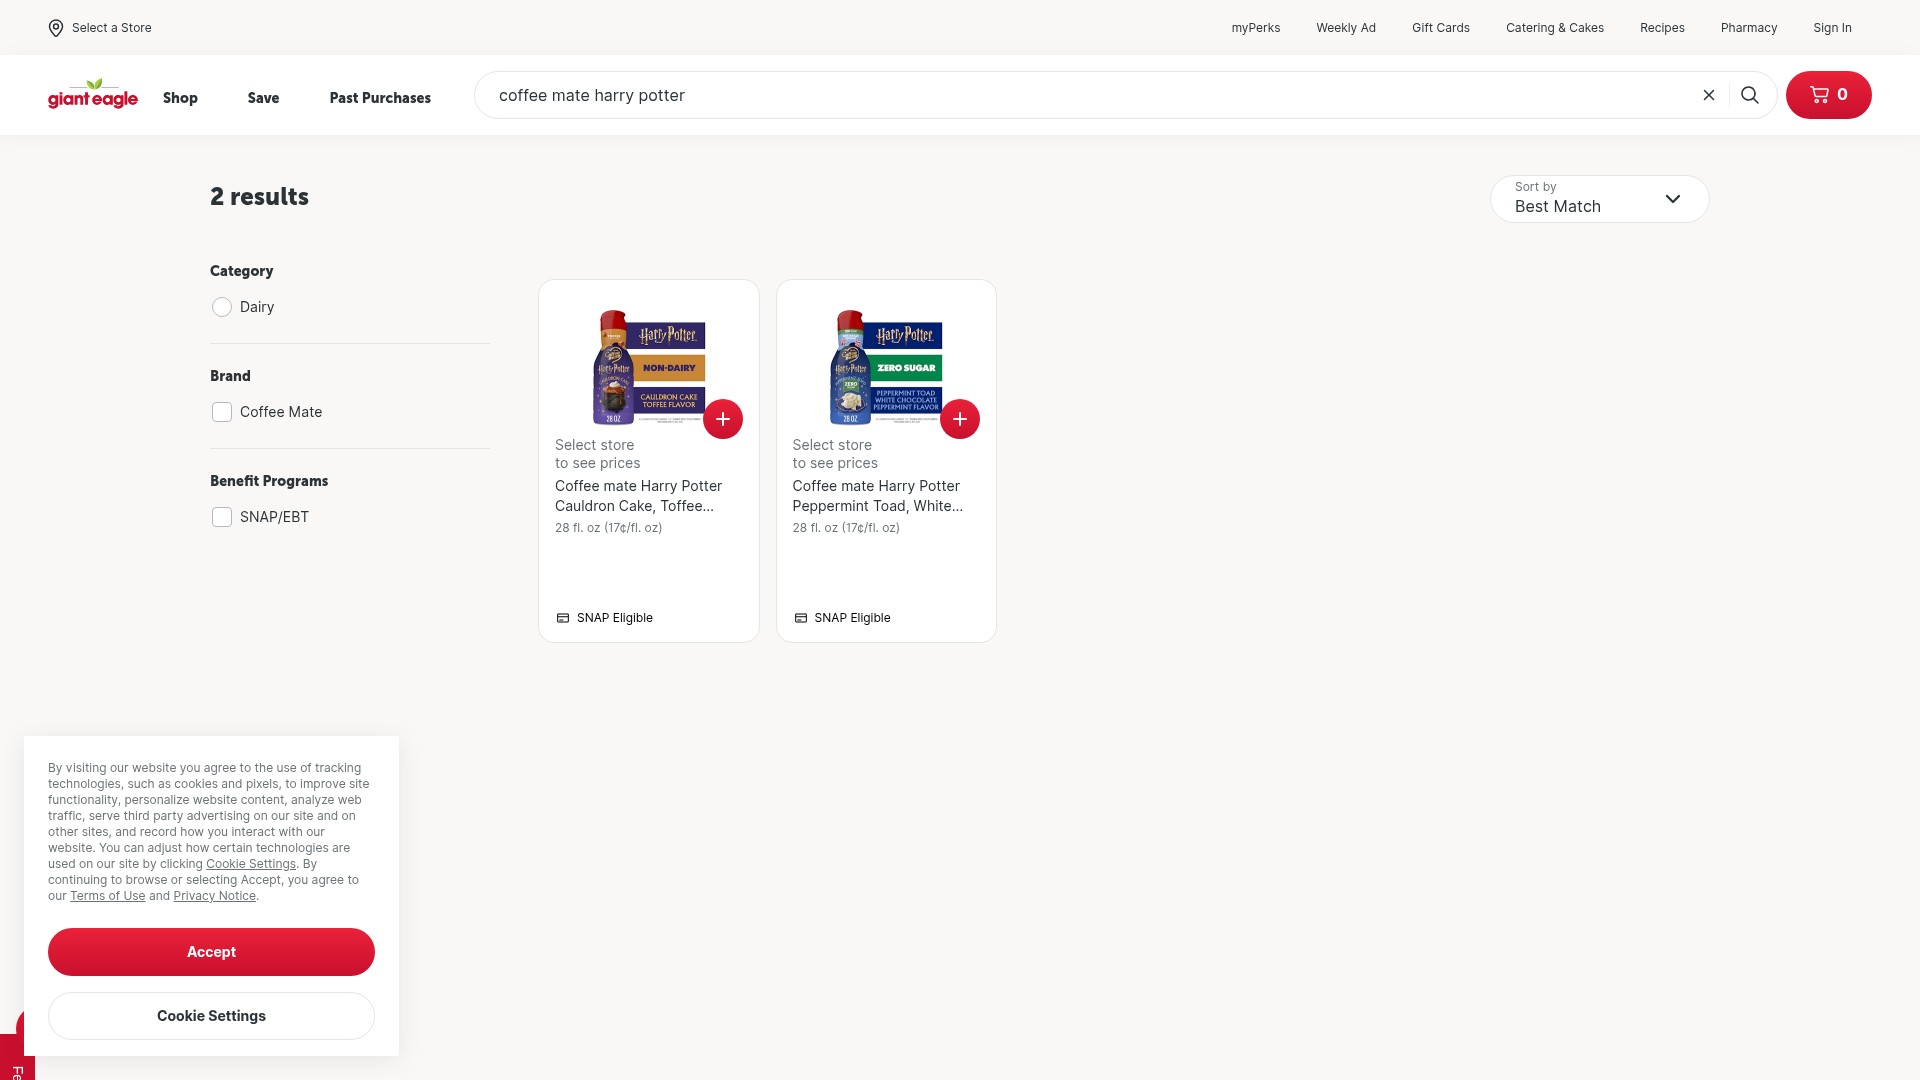The image size is (1920, 1080).
Task: Open Coffee mate Harry Potter Cauldron Cake title
Action: (639, 496)
